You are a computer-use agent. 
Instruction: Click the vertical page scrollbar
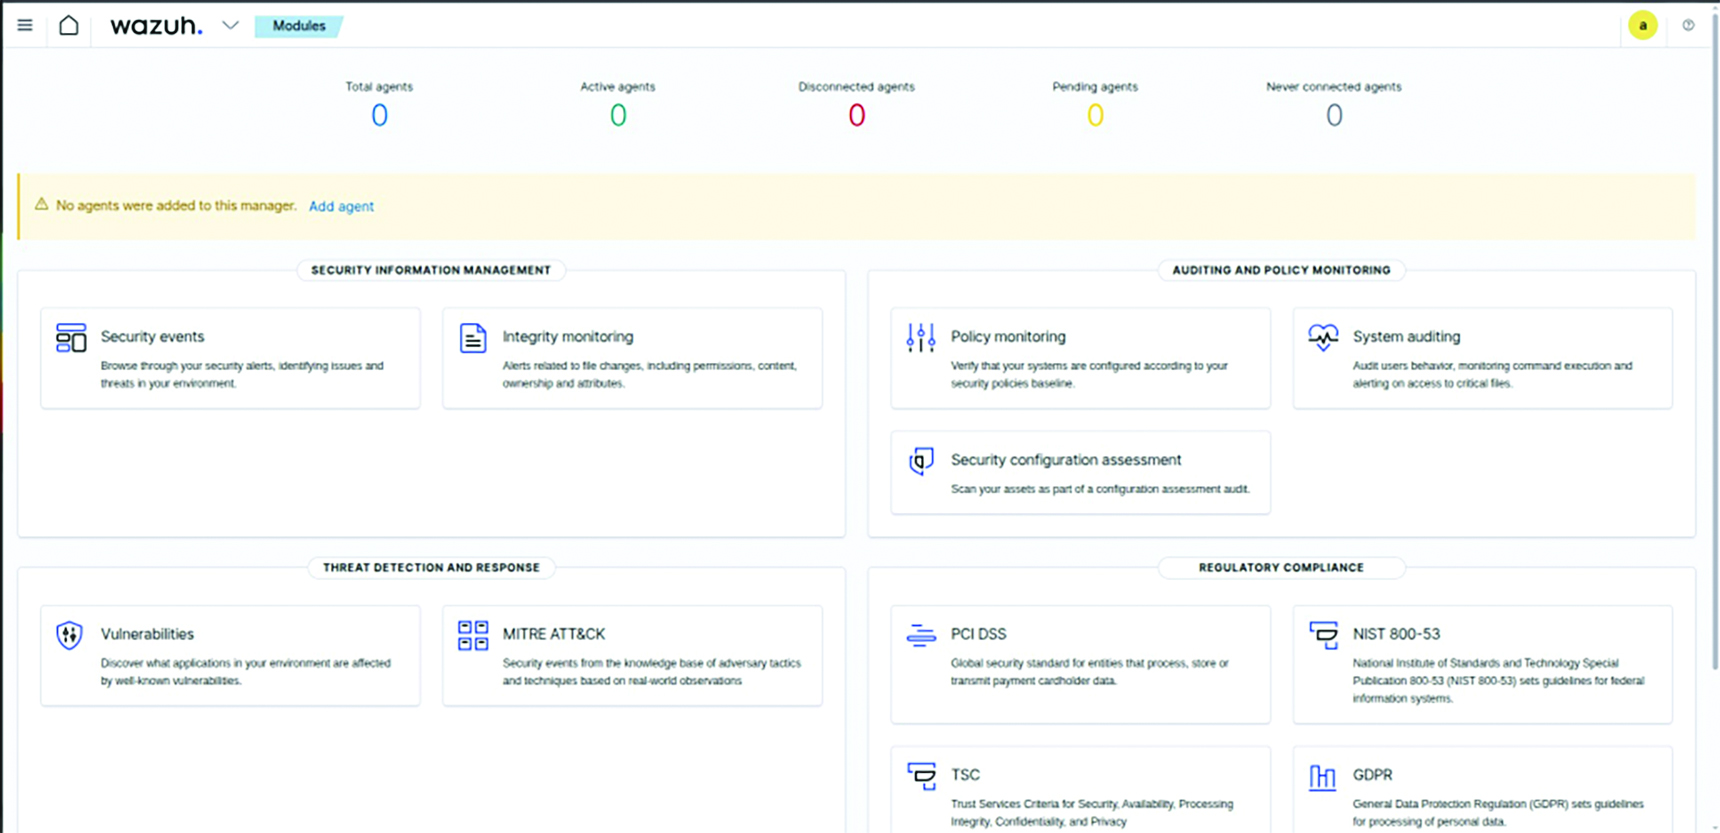(x=1714, y=340)
